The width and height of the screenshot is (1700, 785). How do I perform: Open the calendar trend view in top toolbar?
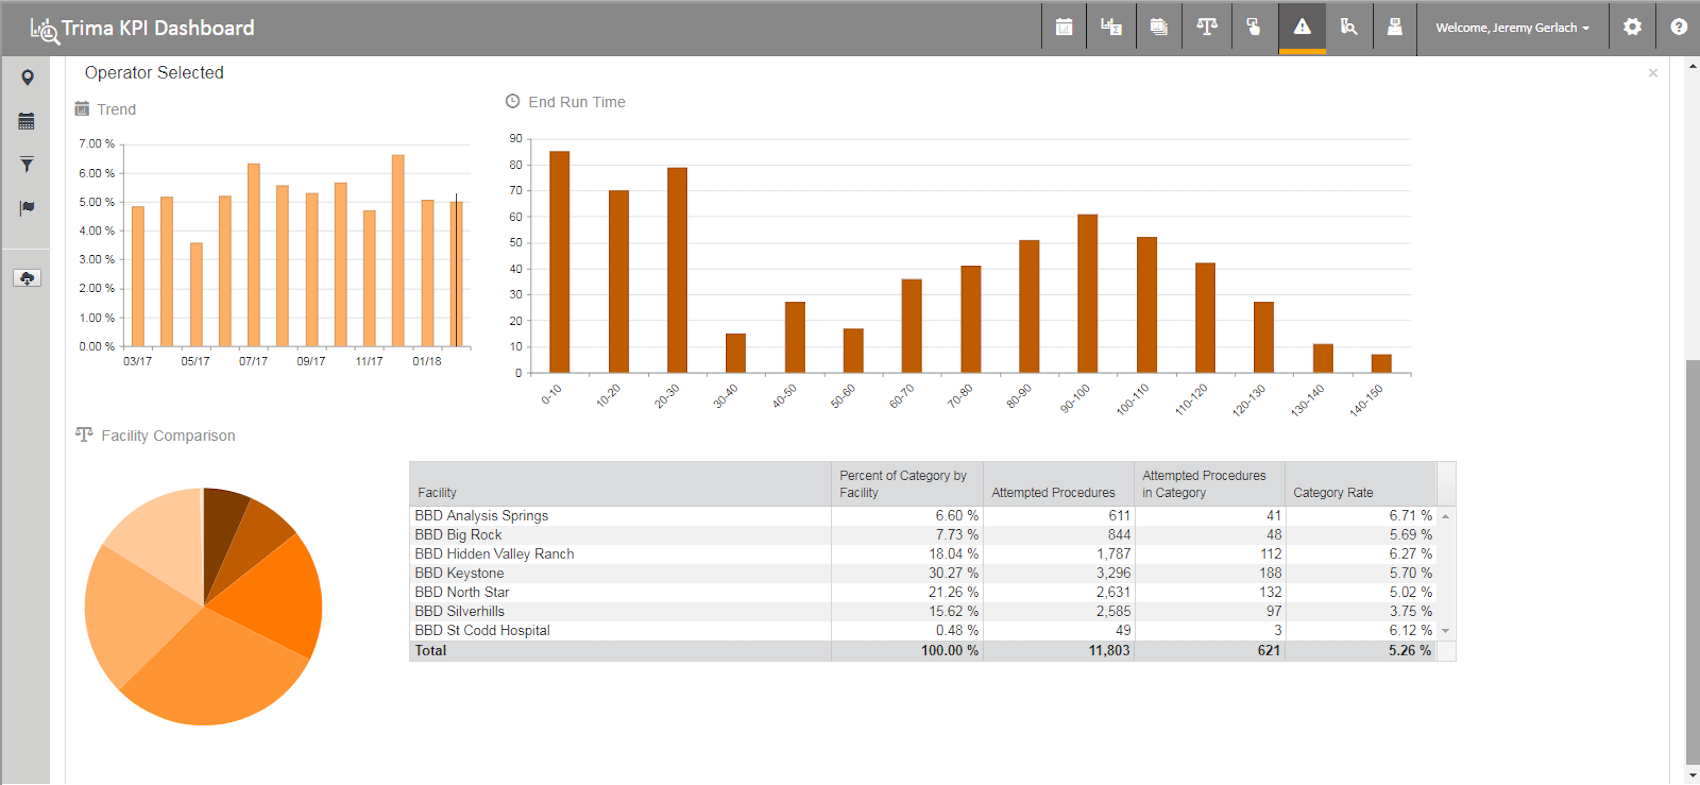coord(1064,28)
